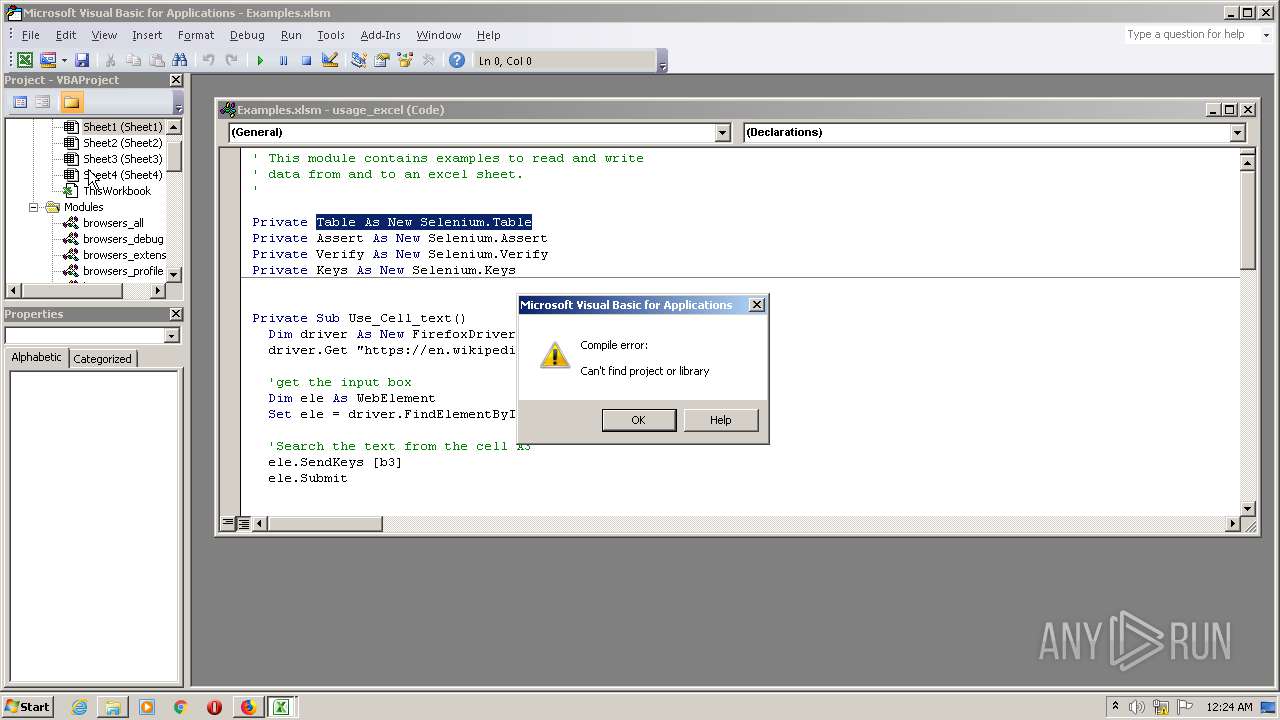Select browsers_all module
The image size is (1280, 720).
(113, 223)
